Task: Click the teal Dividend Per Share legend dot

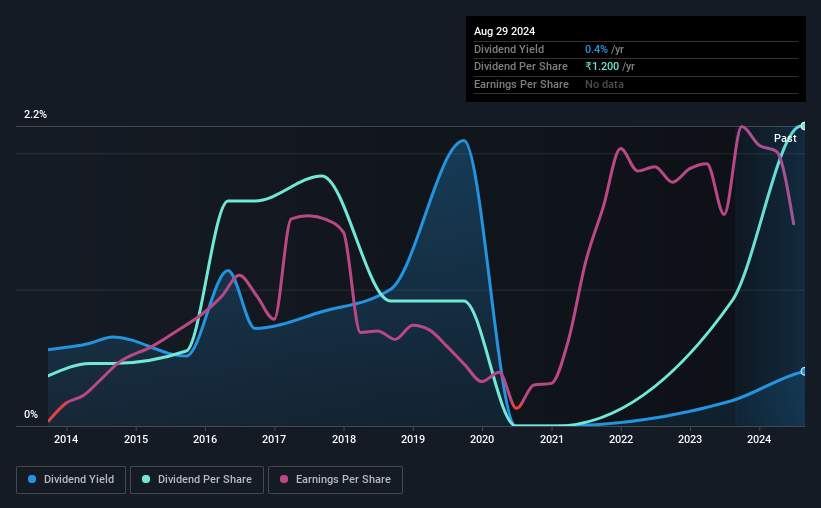Action: point(146,479)
